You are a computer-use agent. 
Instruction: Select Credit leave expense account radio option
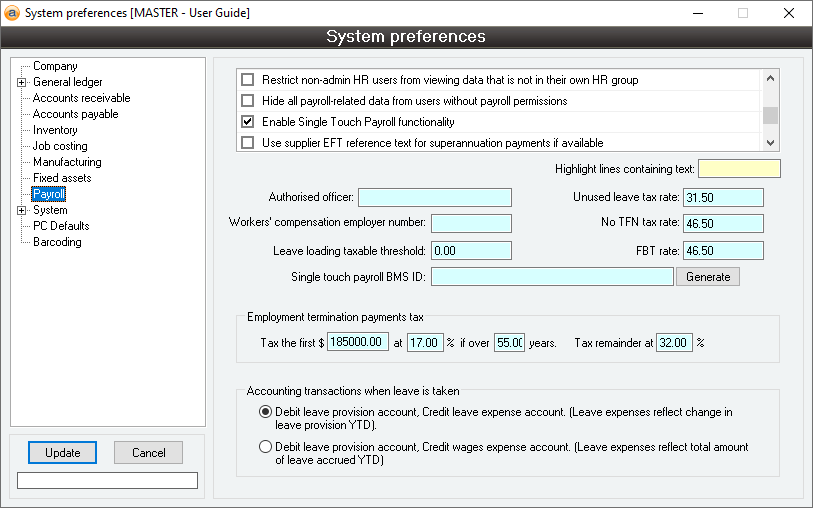tap(265, 412)
